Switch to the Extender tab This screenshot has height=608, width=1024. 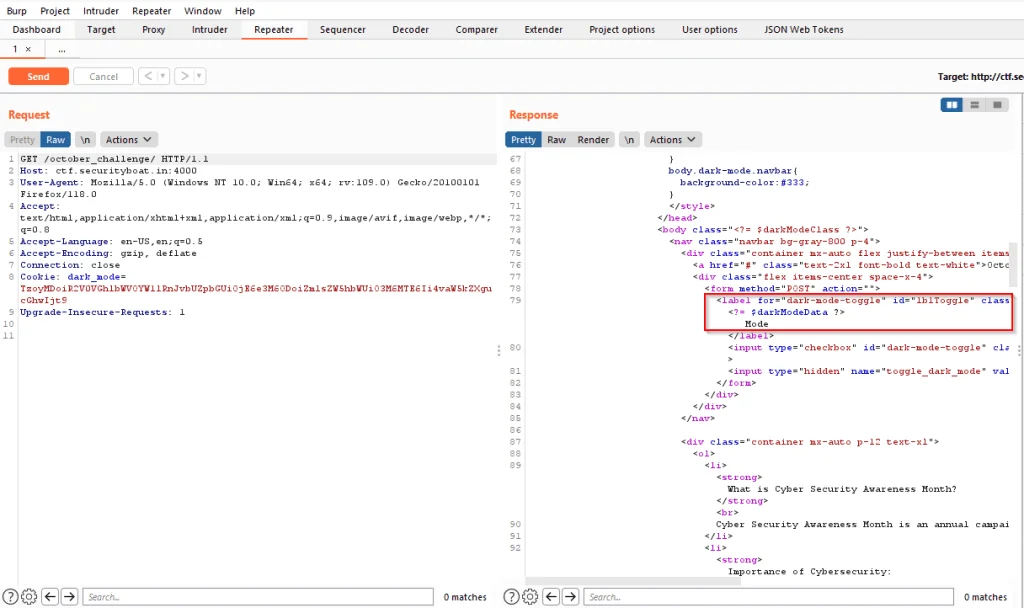(x=543, y=29)
